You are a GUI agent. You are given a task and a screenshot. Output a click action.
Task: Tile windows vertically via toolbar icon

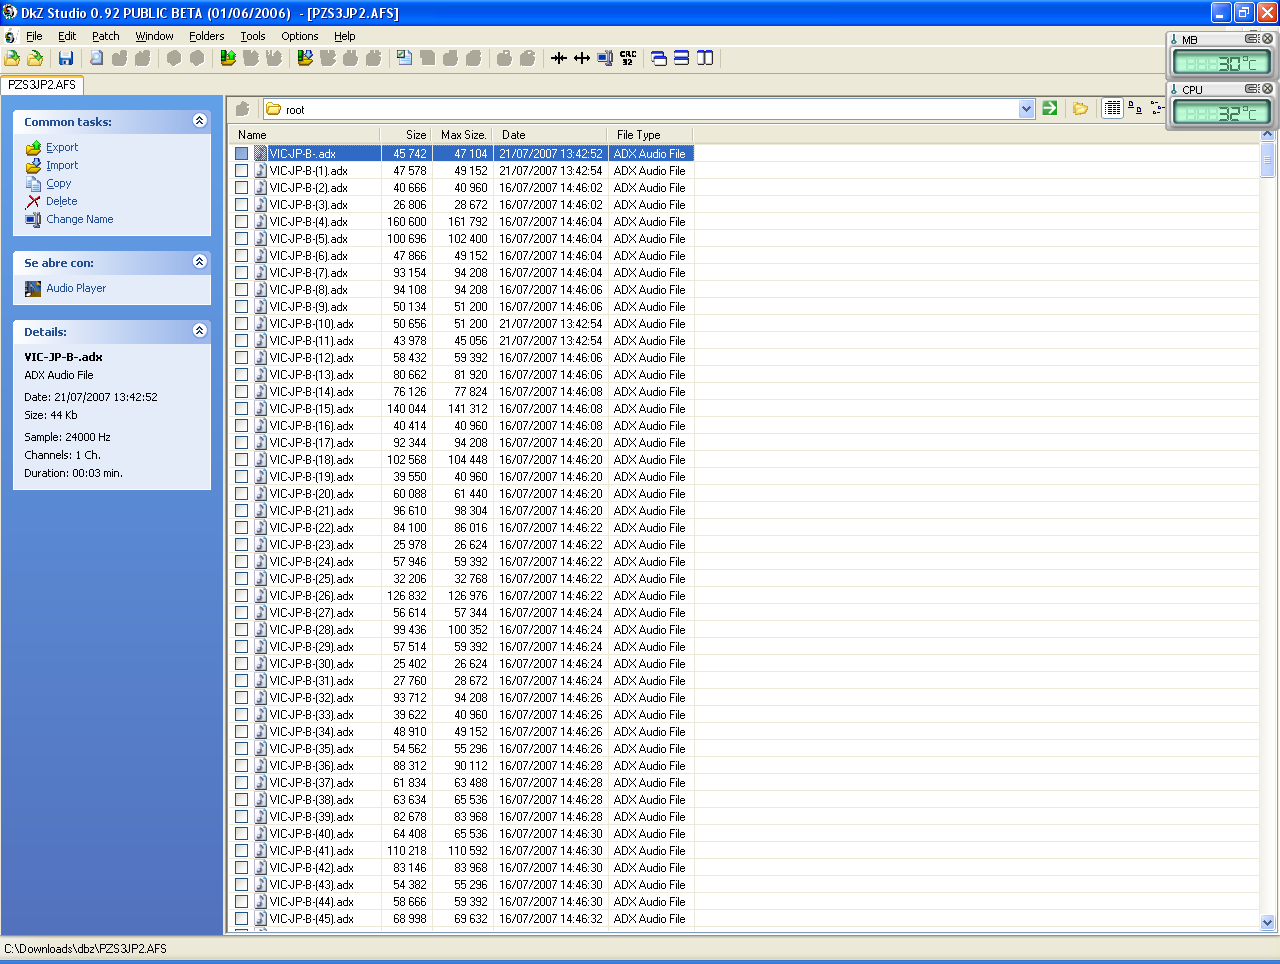point(705,58)
